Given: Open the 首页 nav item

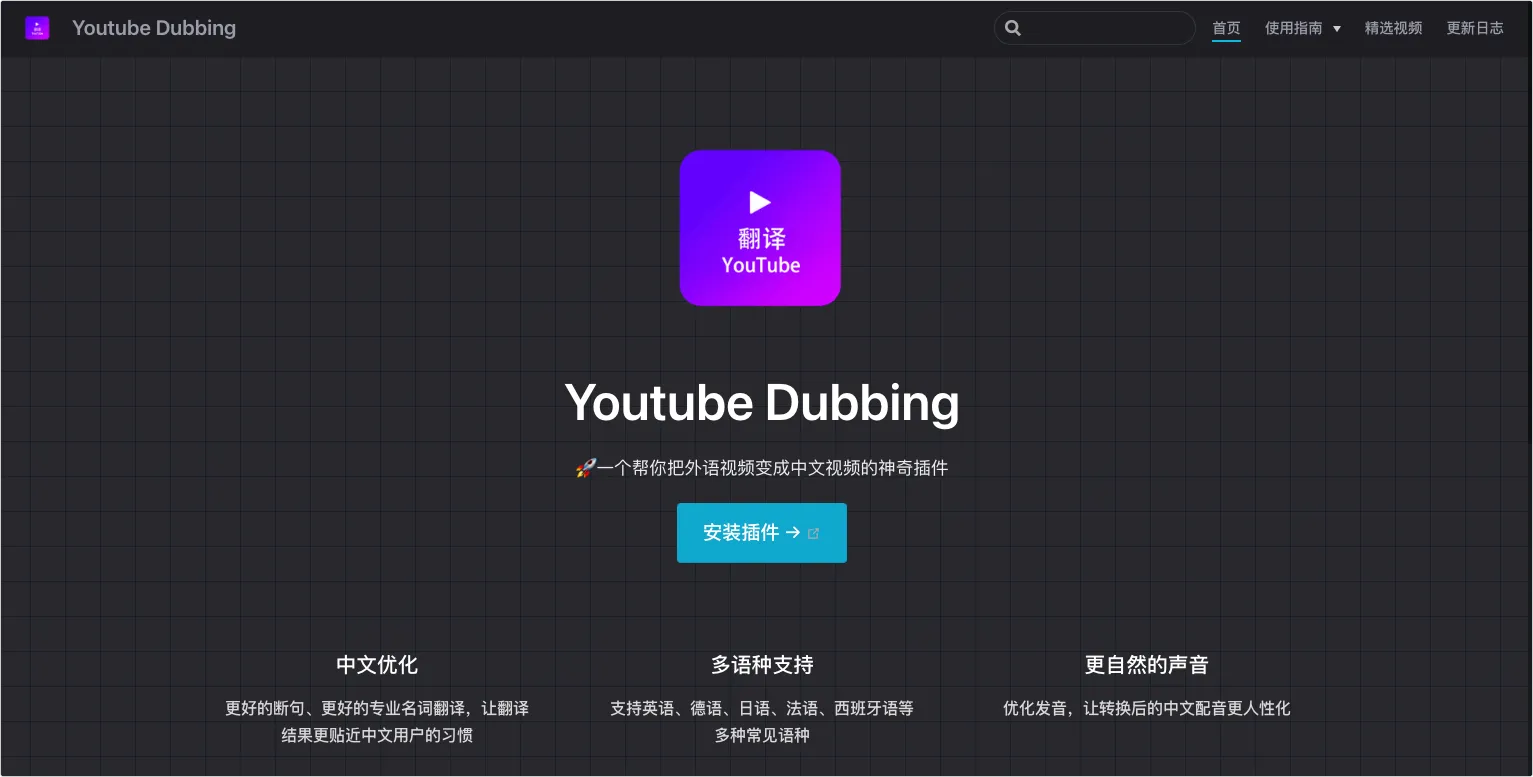Looking at the screenshot, I should tap(1226, 28).
